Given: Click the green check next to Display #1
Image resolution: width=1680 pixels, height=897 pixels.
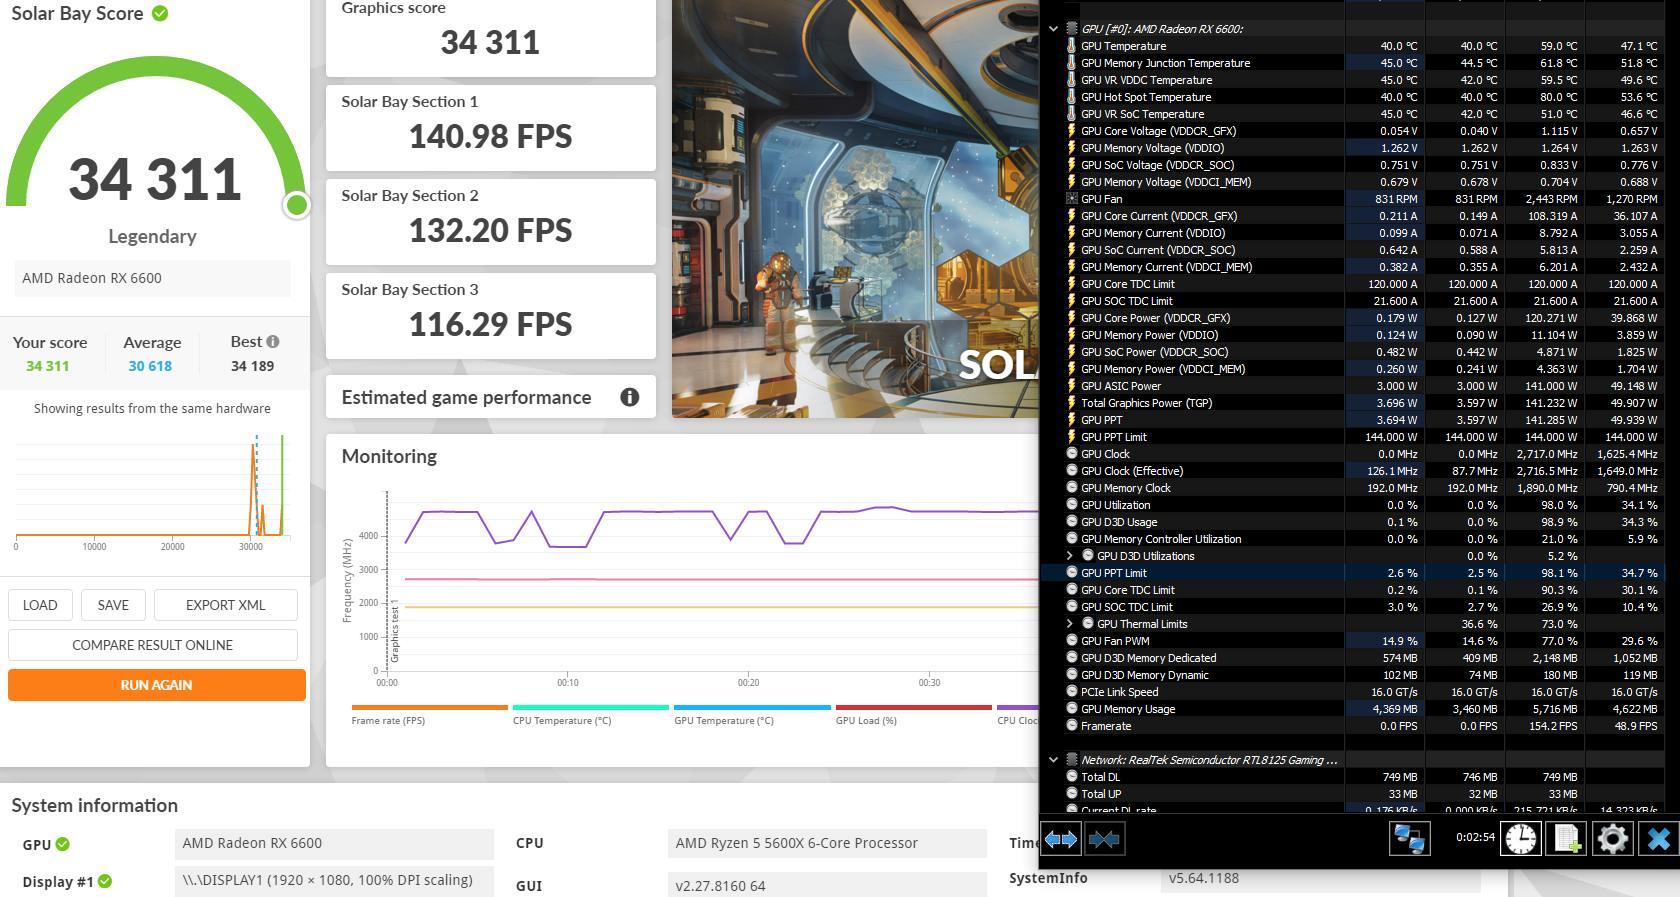Looking at the screenshot, I should pyautogui.click(x=105, y=881).
